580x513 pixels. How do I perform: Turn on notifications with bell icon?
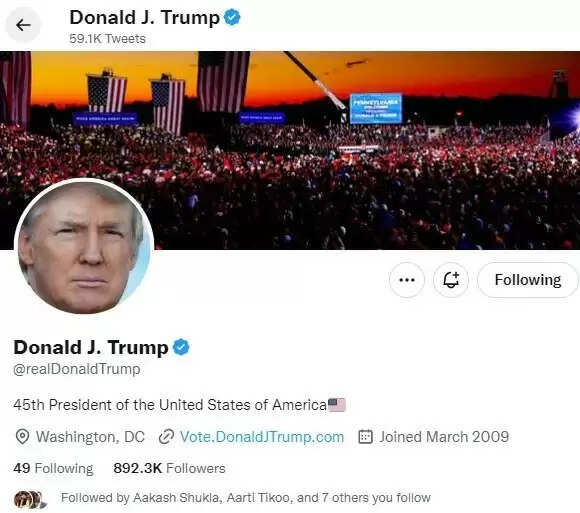pos(451,280)
